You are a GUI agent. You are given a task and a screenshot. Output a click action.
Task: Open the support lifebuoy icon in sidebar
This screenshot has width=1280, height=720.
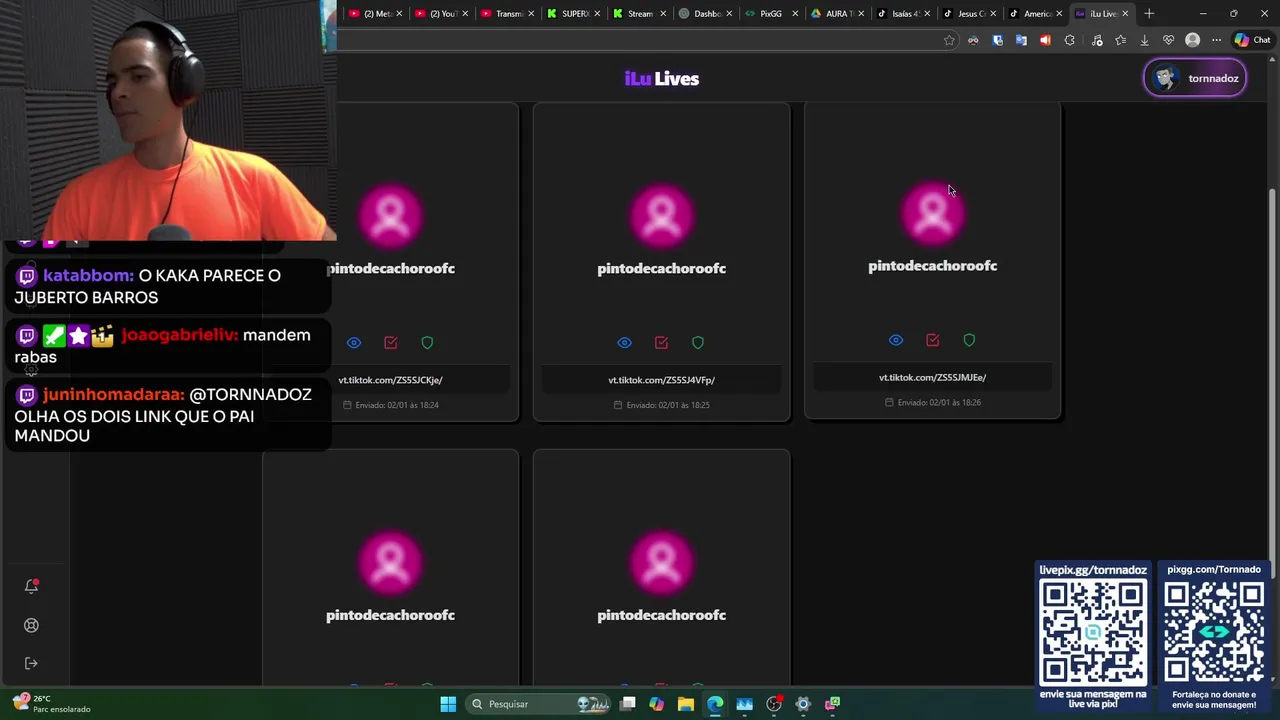coord(31,625)
